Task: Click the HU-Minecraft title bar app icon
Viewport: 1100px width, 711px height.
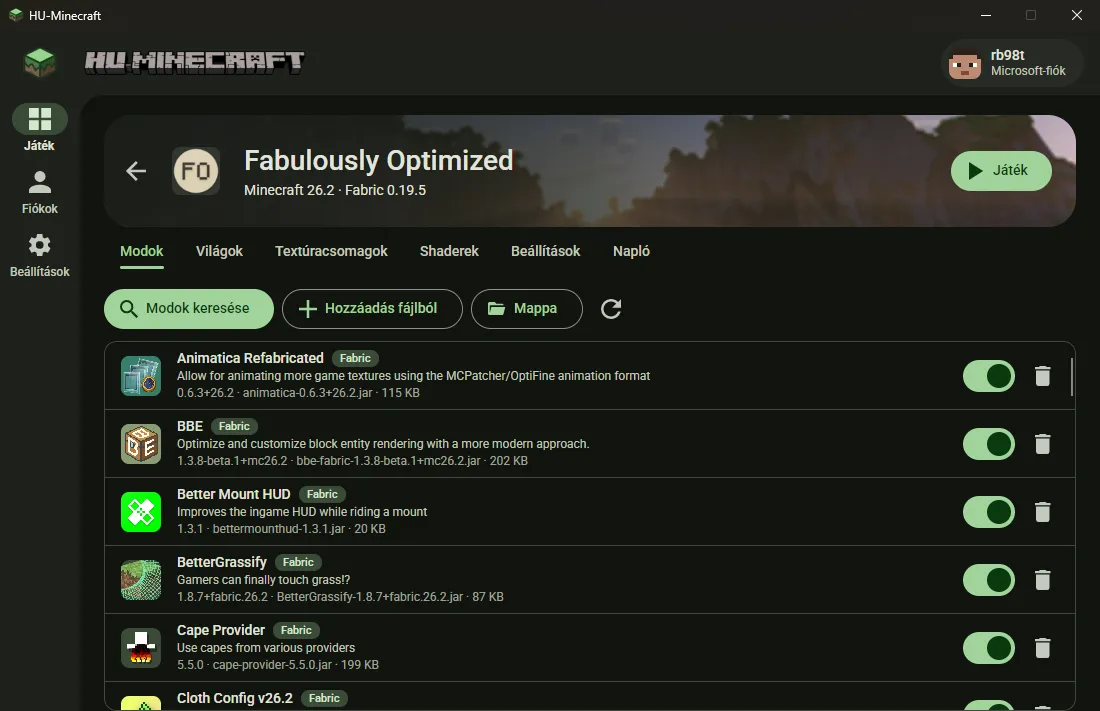Action: pos(15,15)
